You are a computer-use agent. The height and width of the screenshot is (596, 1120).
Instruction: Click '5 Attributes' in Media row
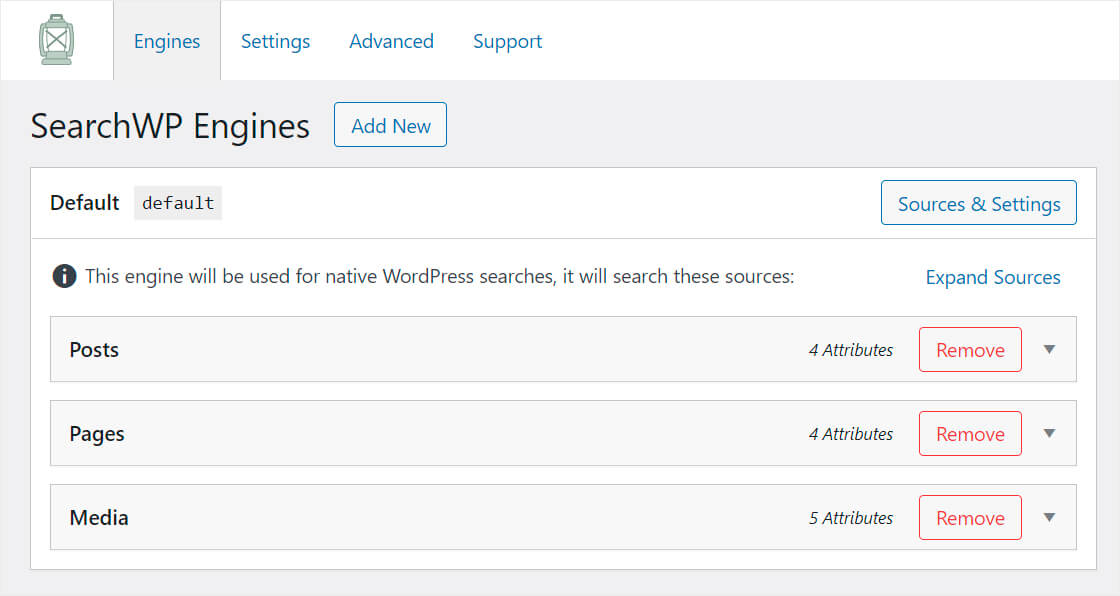(851, 518)
